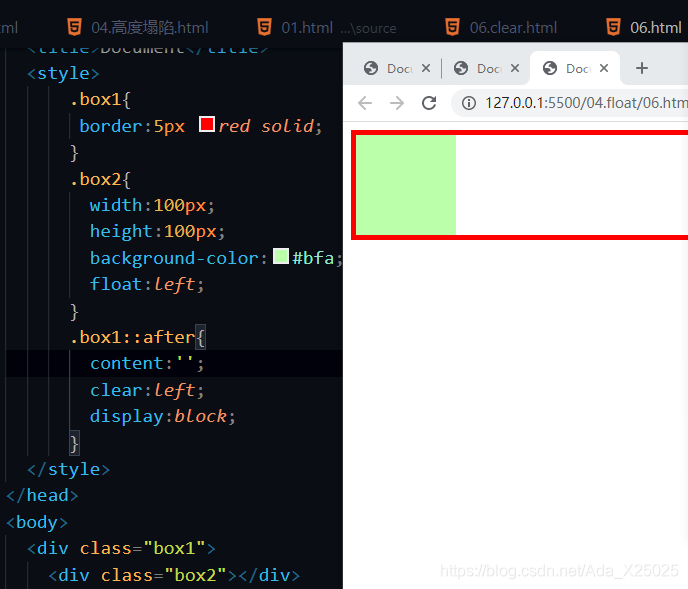The image size is (688, 589).
Task: Click the <body> tag
Action: pos(37,523)
